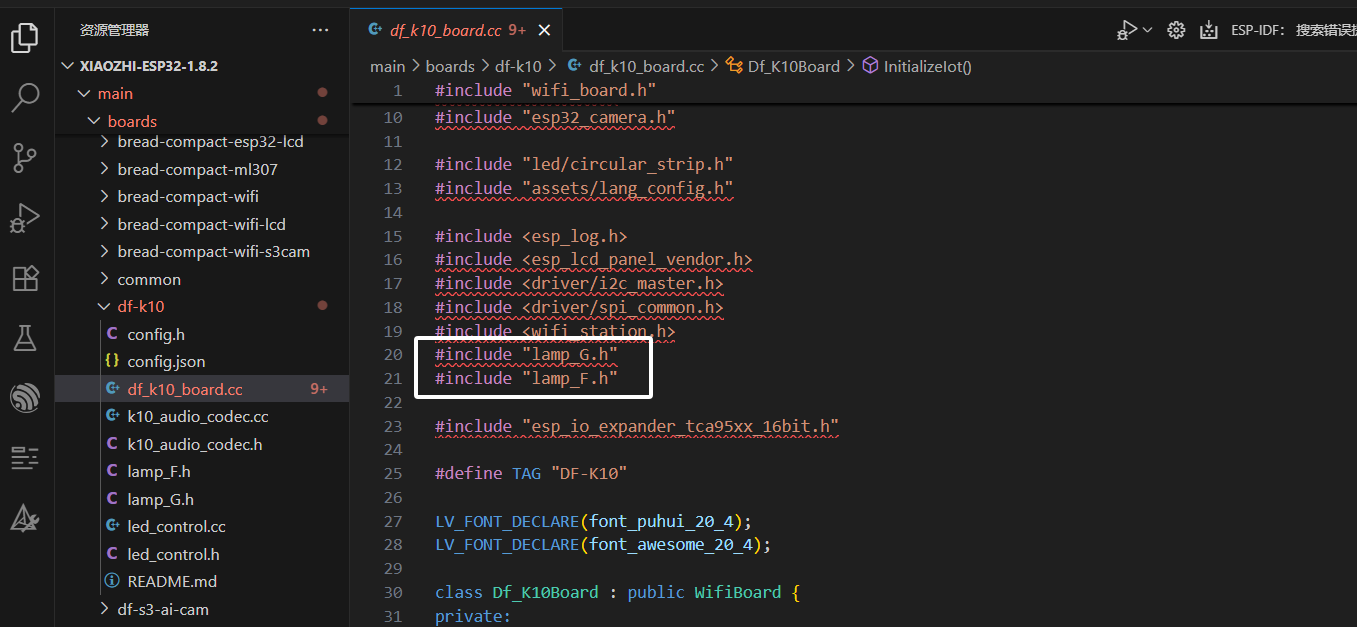Open the run options dropdown arrow

click(x=1147, y=30)
